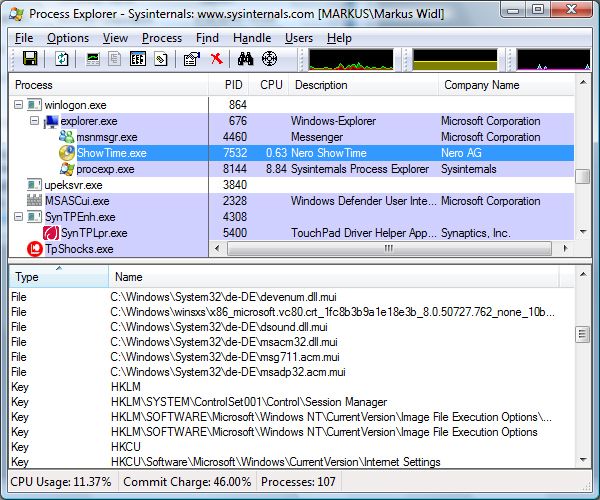Click the handle pane down scroll arrow

pyautogui.click(x=583, y=459)
